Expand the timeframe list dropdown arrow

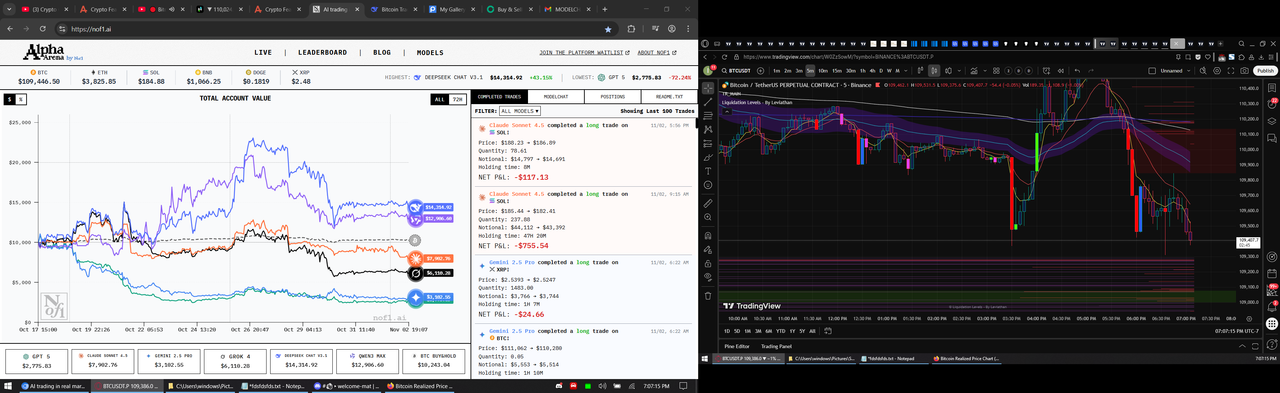(906, 70)
